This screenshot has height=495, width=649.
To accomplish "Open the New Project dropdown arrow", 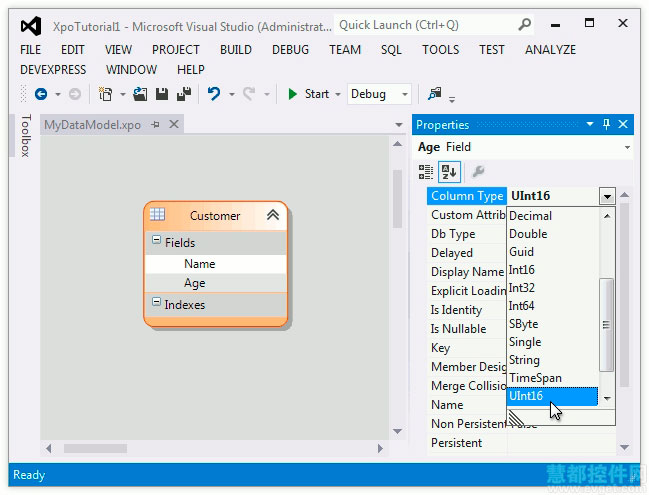I will pyautogui.click(x=123, y=94).
